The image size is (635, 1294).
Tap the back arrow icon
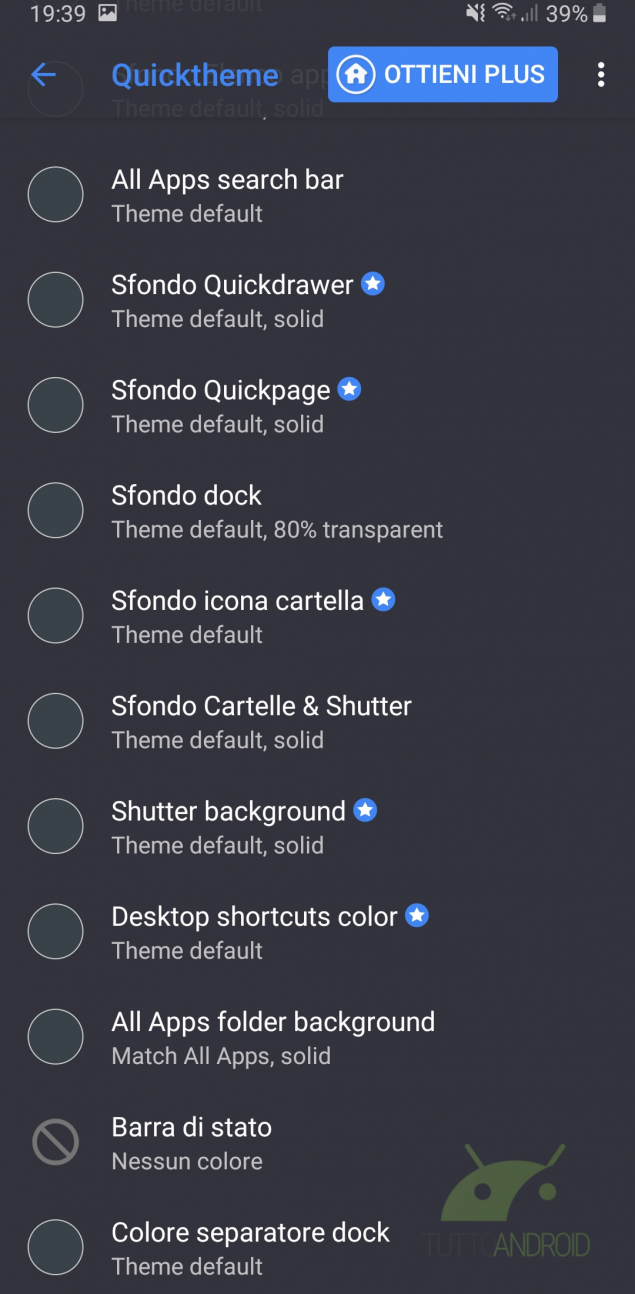click(43, 75)
